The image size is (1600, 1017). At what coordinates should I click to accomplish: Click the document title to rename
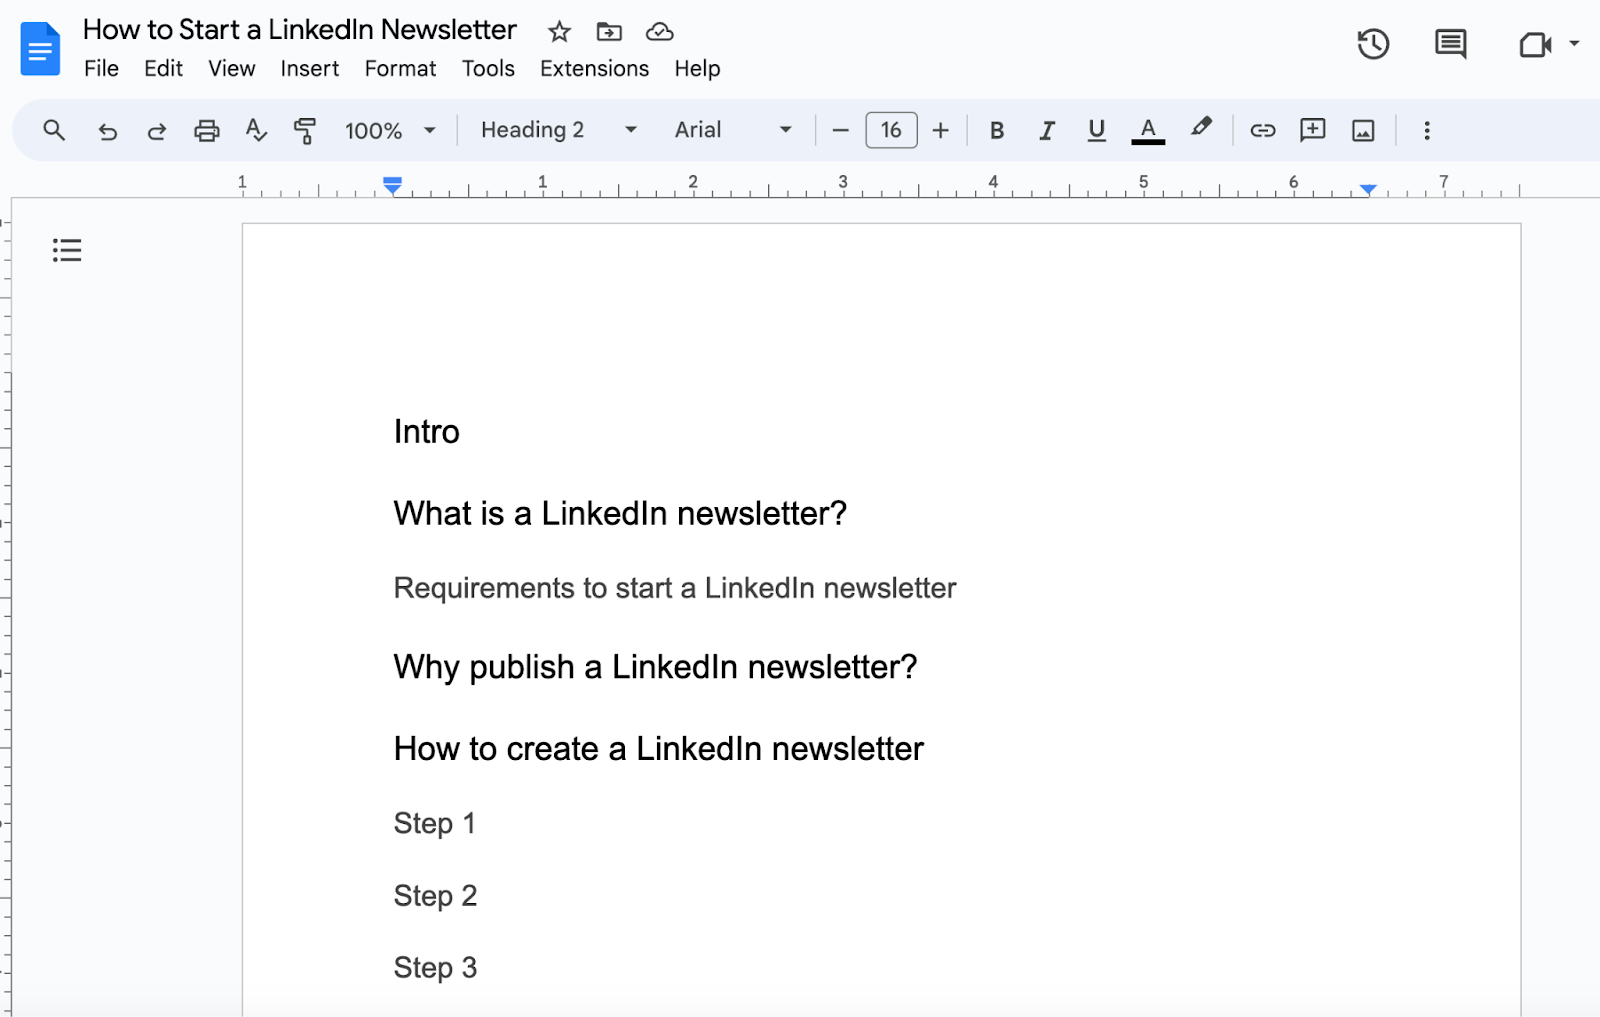click(300, 30)
